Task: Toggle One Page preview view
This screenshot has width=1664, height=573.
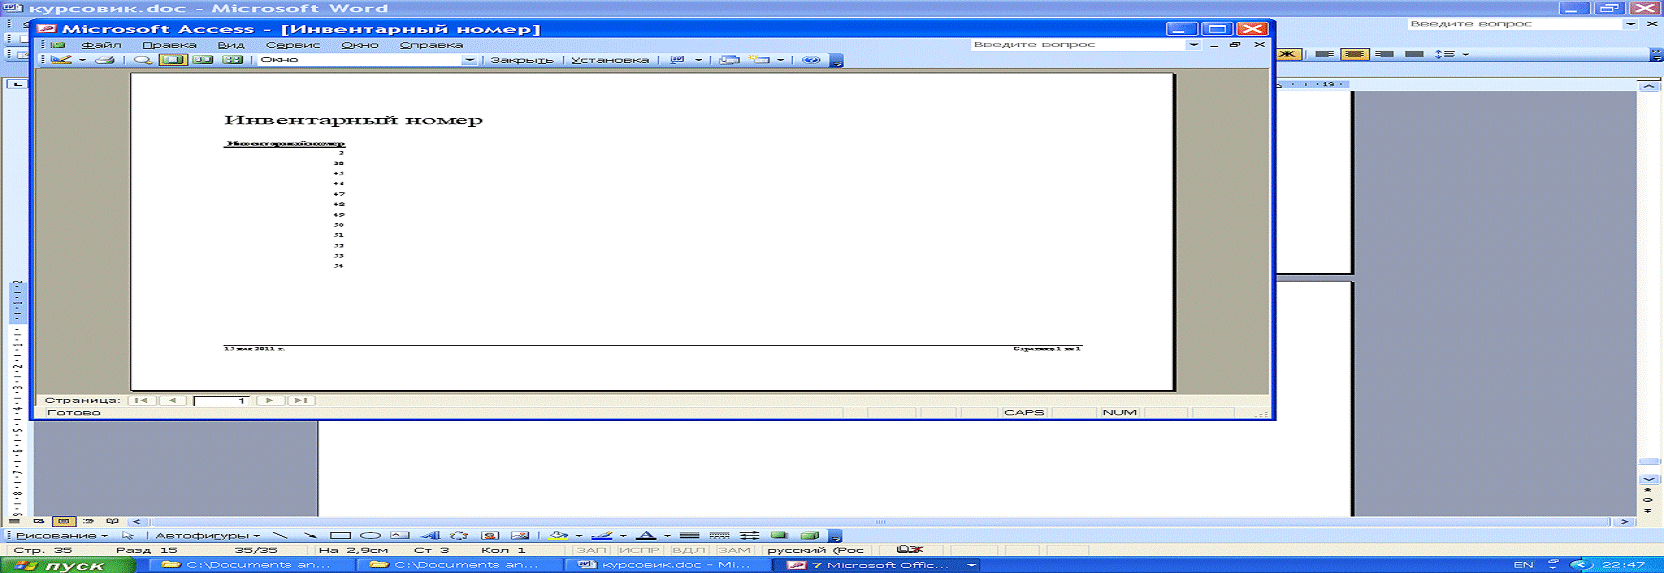Action: 173,60
